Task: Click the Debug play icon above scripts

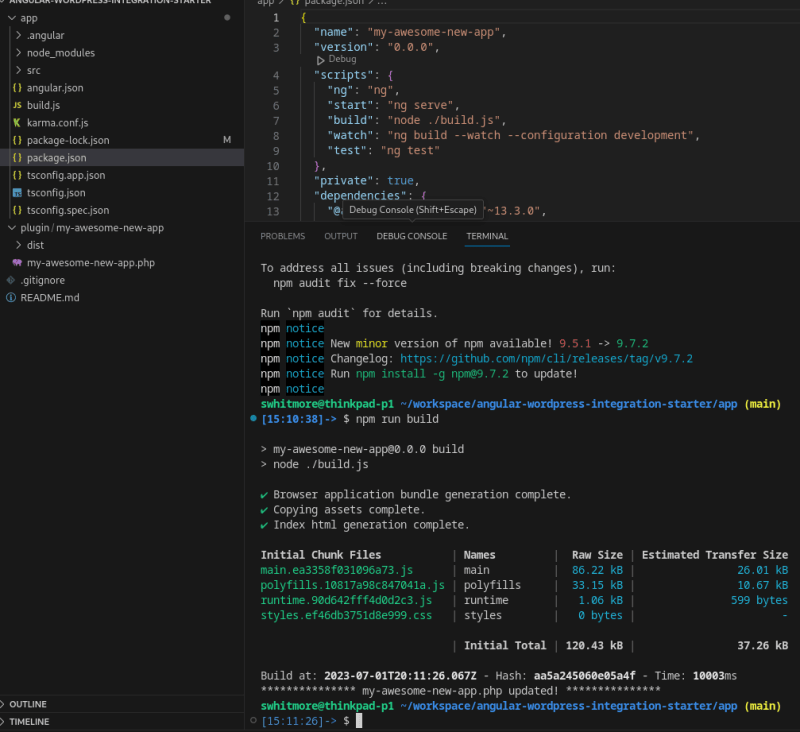Action: click(320, 60)
